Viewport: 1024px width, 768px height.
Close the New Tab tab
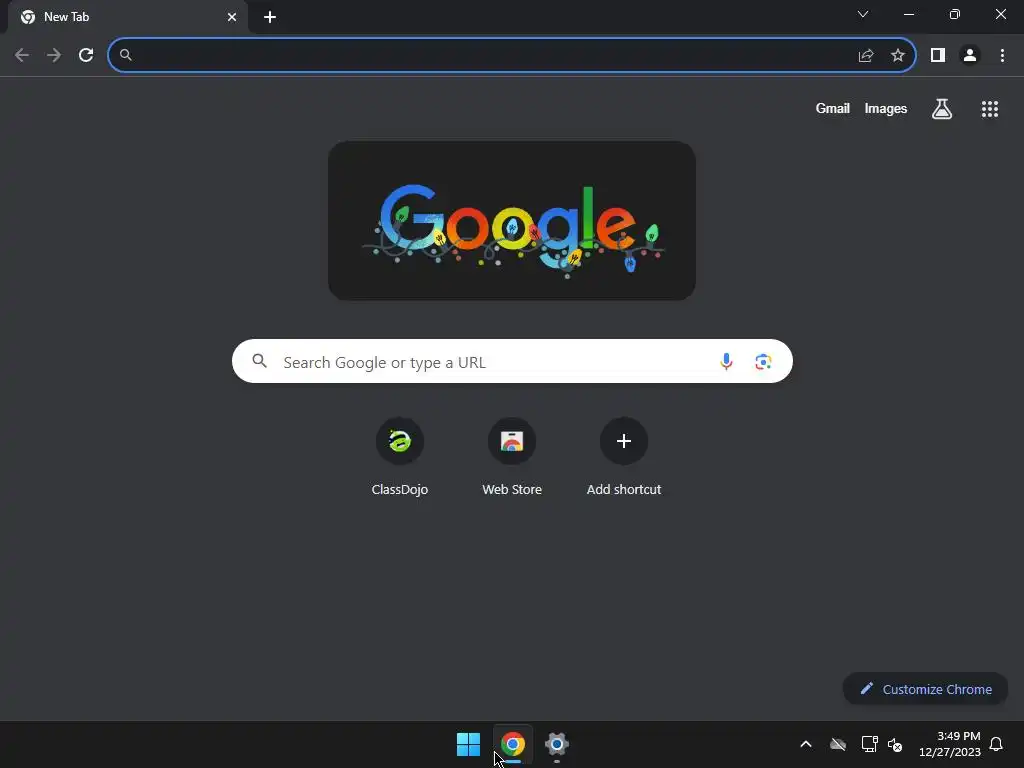coord(232,17)
